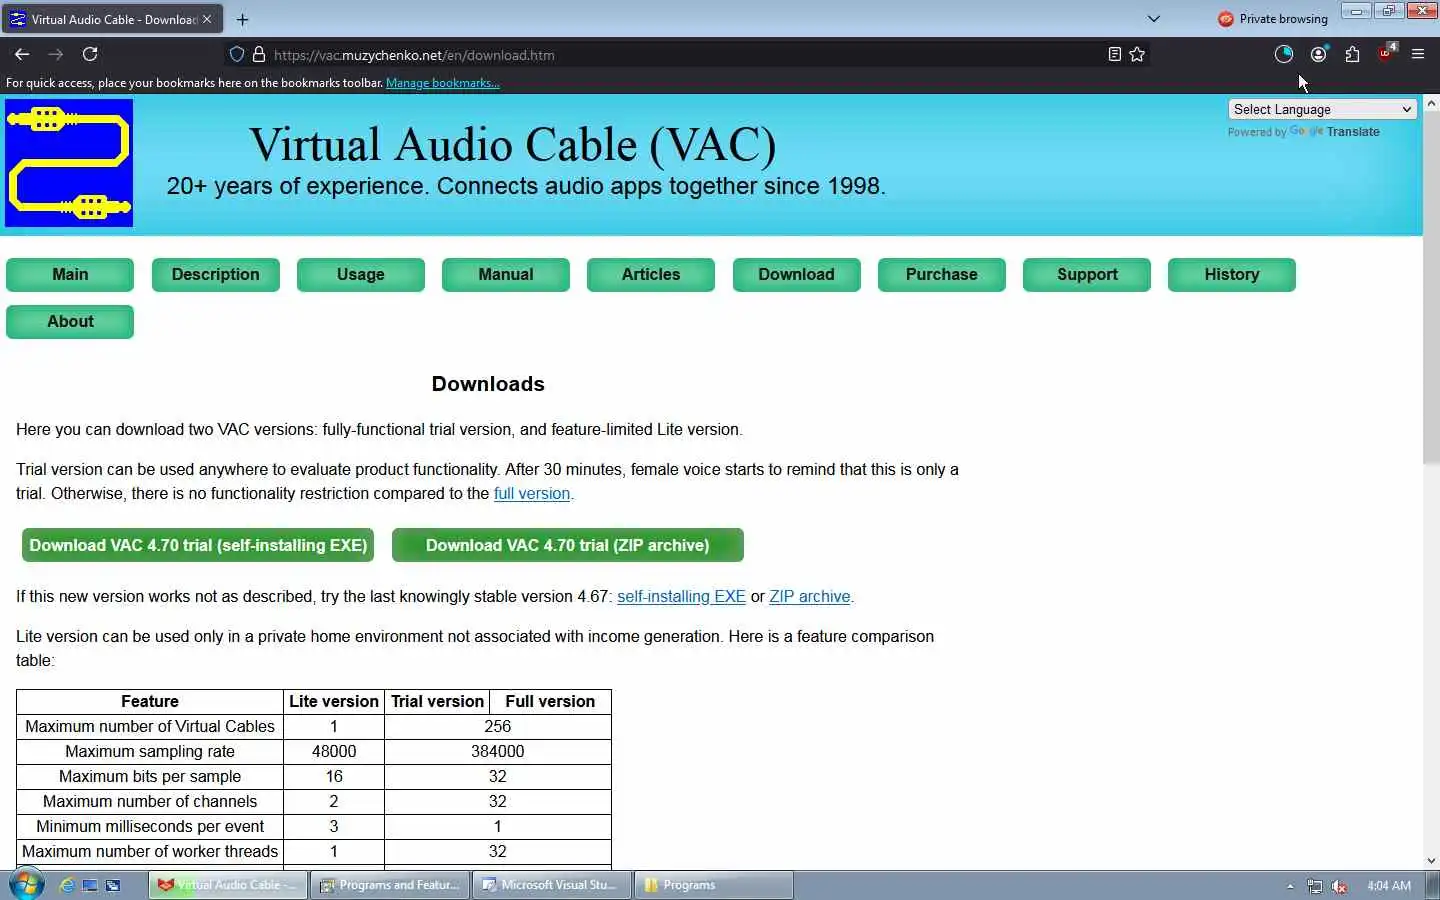The image size is (1440, 900).
Task: Open the Purchase navigation button
Action: [942, 274]
